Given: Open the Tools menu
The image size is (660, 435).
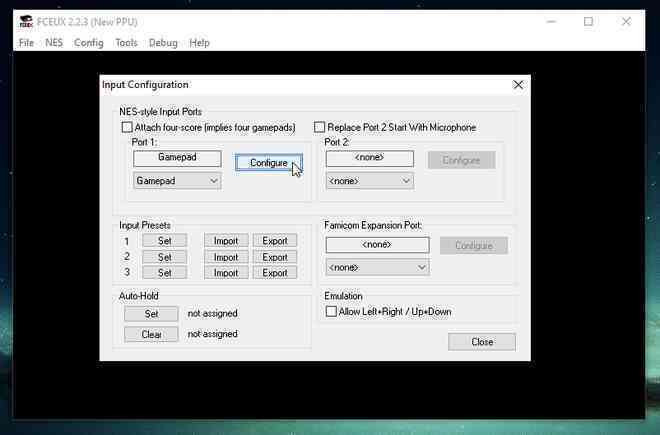Looking at the screenshot, I should 126,43.
